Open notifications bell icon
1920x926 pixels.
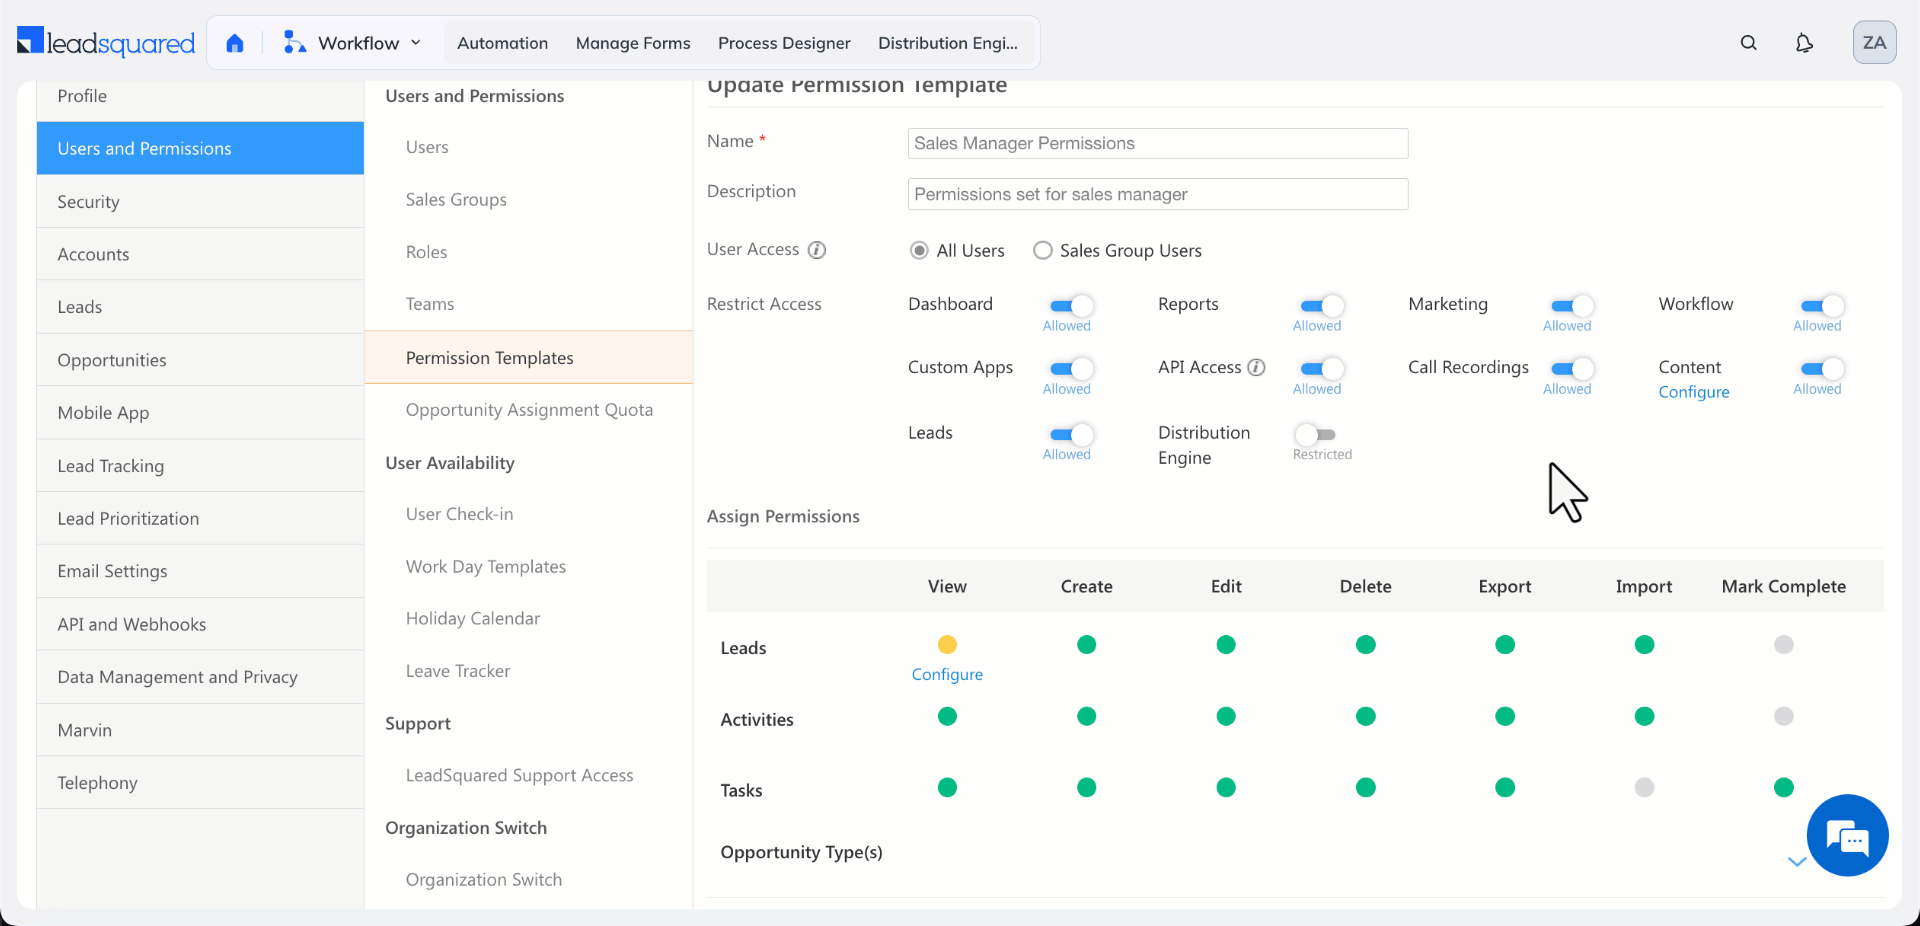(x=1804, y=43)
